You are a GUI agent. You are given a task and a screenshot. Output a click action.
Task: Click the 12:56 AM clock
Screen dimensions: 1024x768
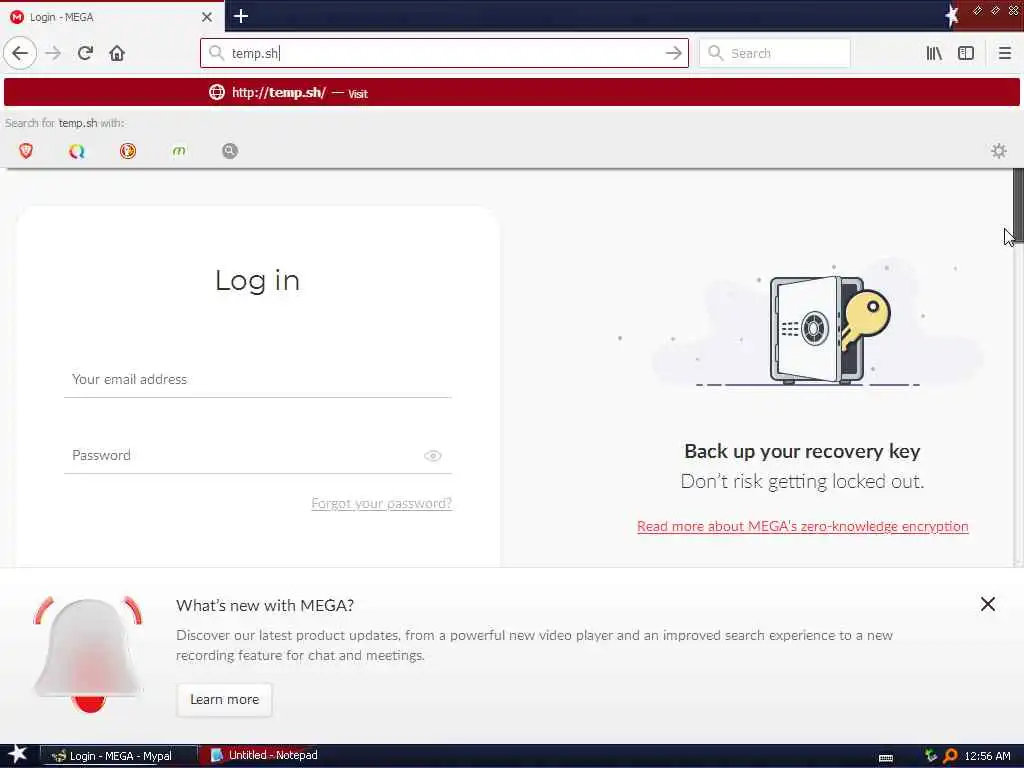[987, 756]
